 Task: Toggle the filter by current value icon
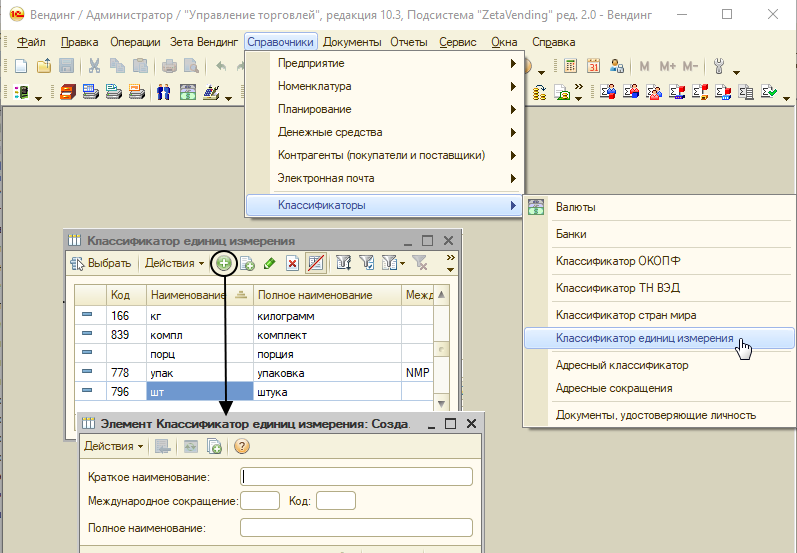366,263
